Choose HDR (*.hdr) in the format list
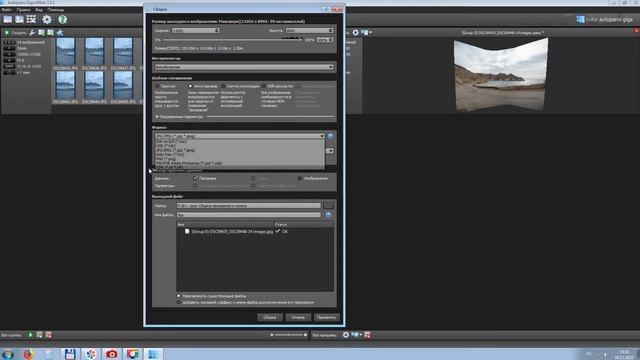The width and height of the screenshot is (640, 360). tap(240, 145)
